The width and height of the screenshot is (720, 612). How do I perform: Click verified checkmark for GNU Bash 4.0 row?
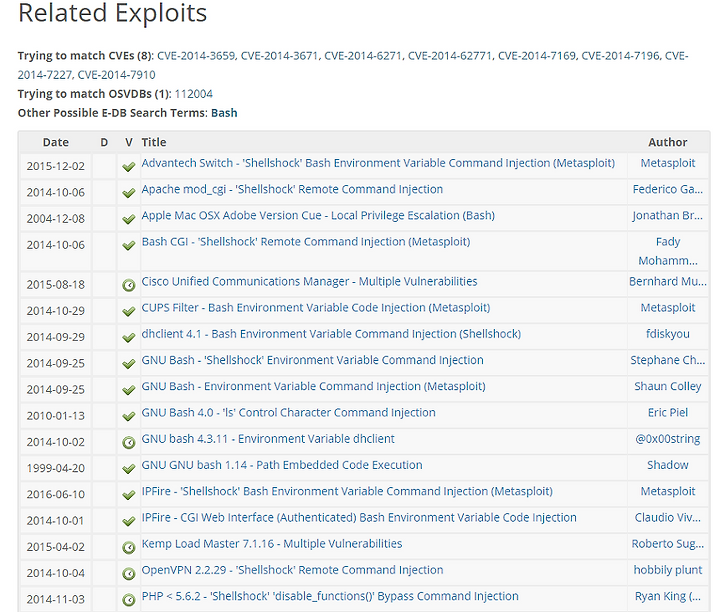129,416
